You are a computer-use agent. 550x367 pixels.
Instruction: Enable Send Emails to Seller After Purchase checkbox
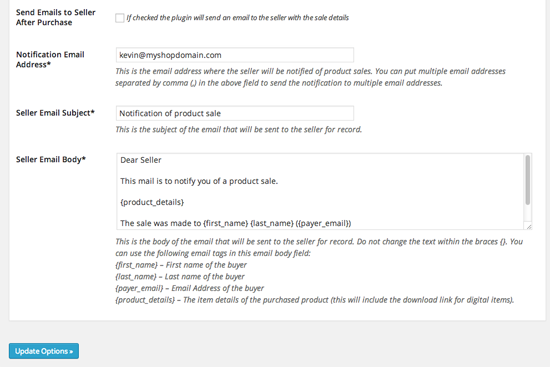(x=120, y=18)
